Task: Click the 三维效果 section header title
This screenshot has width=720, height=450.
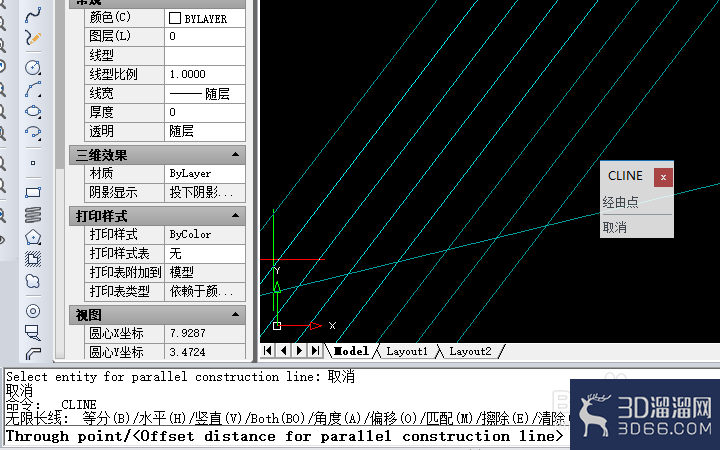Action: (x=101, y=155)
